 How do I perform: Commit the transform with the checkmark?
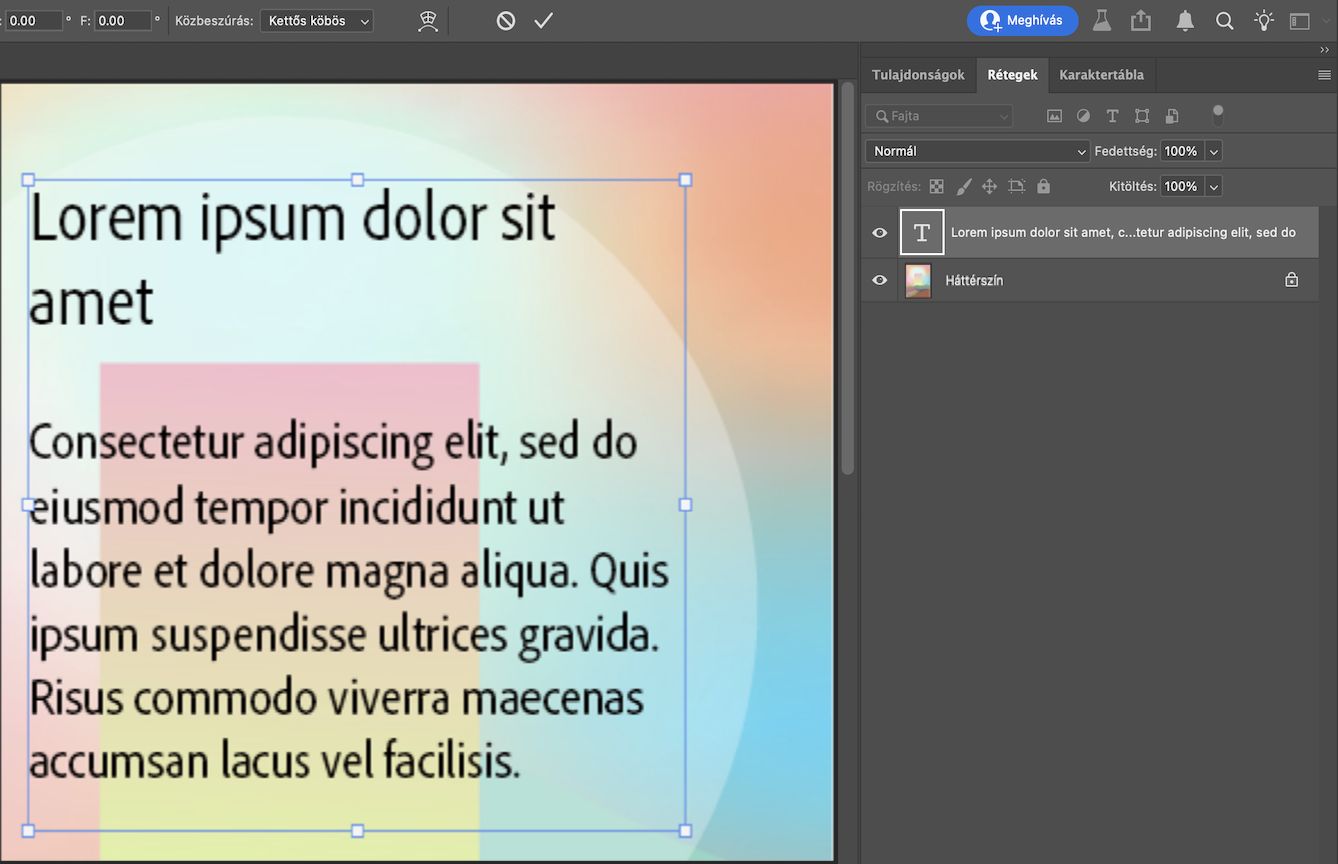(x=543, y=19)
